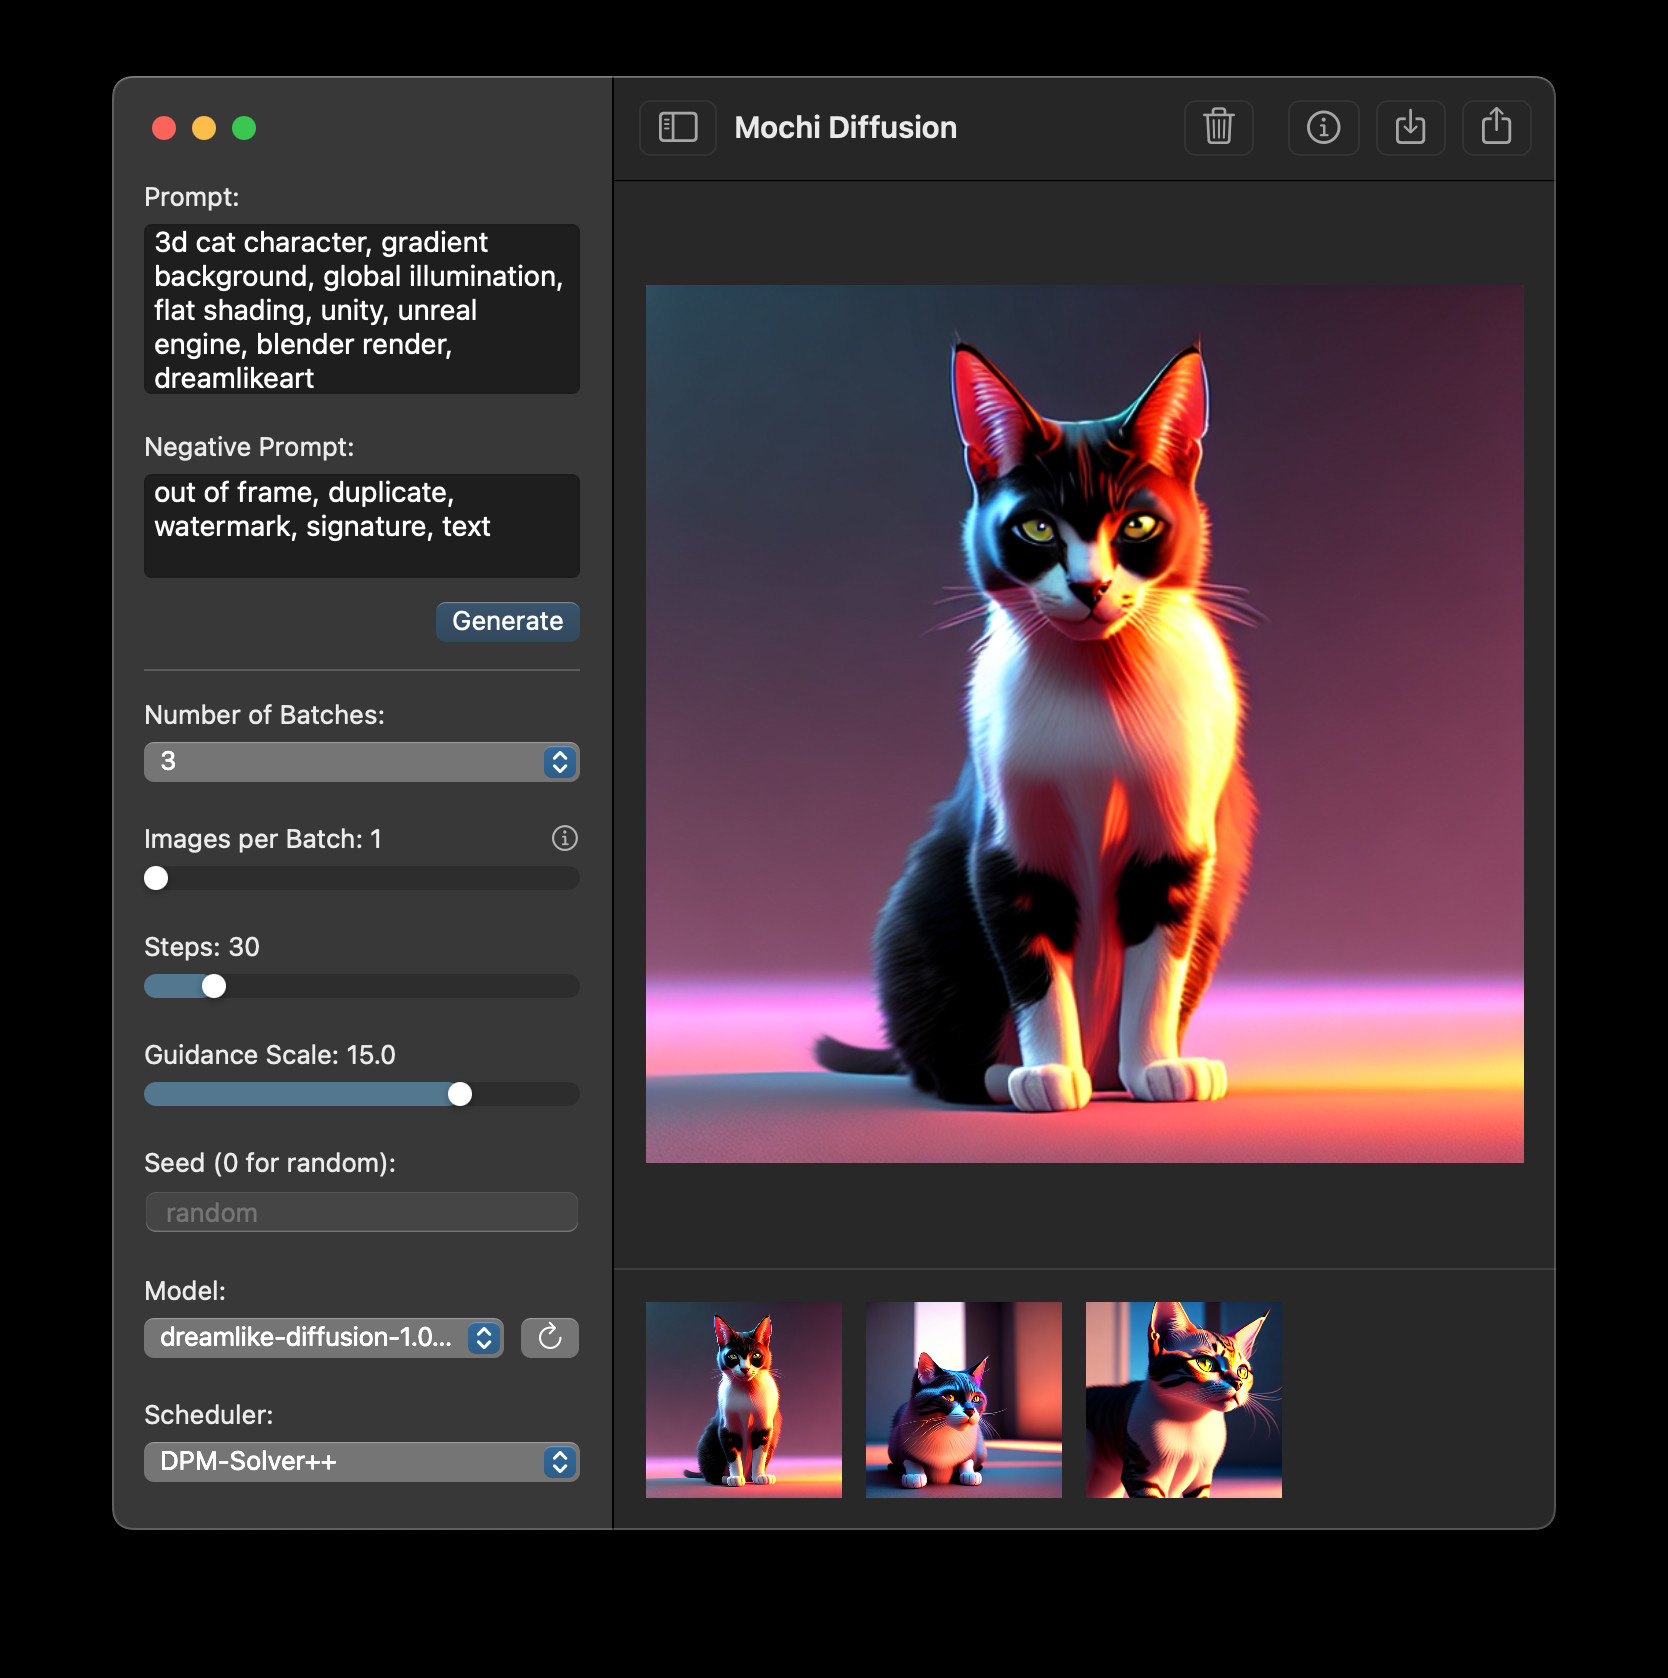
Task: Open the Model dropdown dreamlike-diffusion
Action: point(324,1337)
